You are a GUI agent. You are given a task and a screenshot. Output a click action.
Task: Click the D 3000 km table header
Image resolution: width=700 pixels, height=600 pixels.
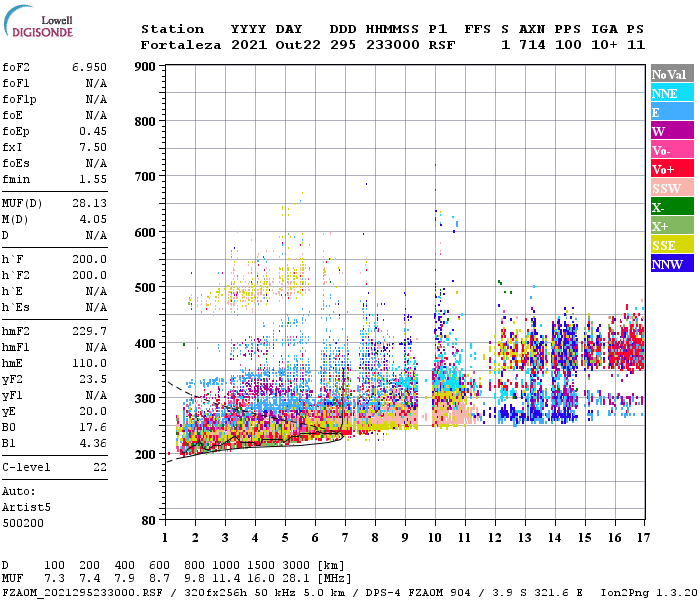[296, 566]
